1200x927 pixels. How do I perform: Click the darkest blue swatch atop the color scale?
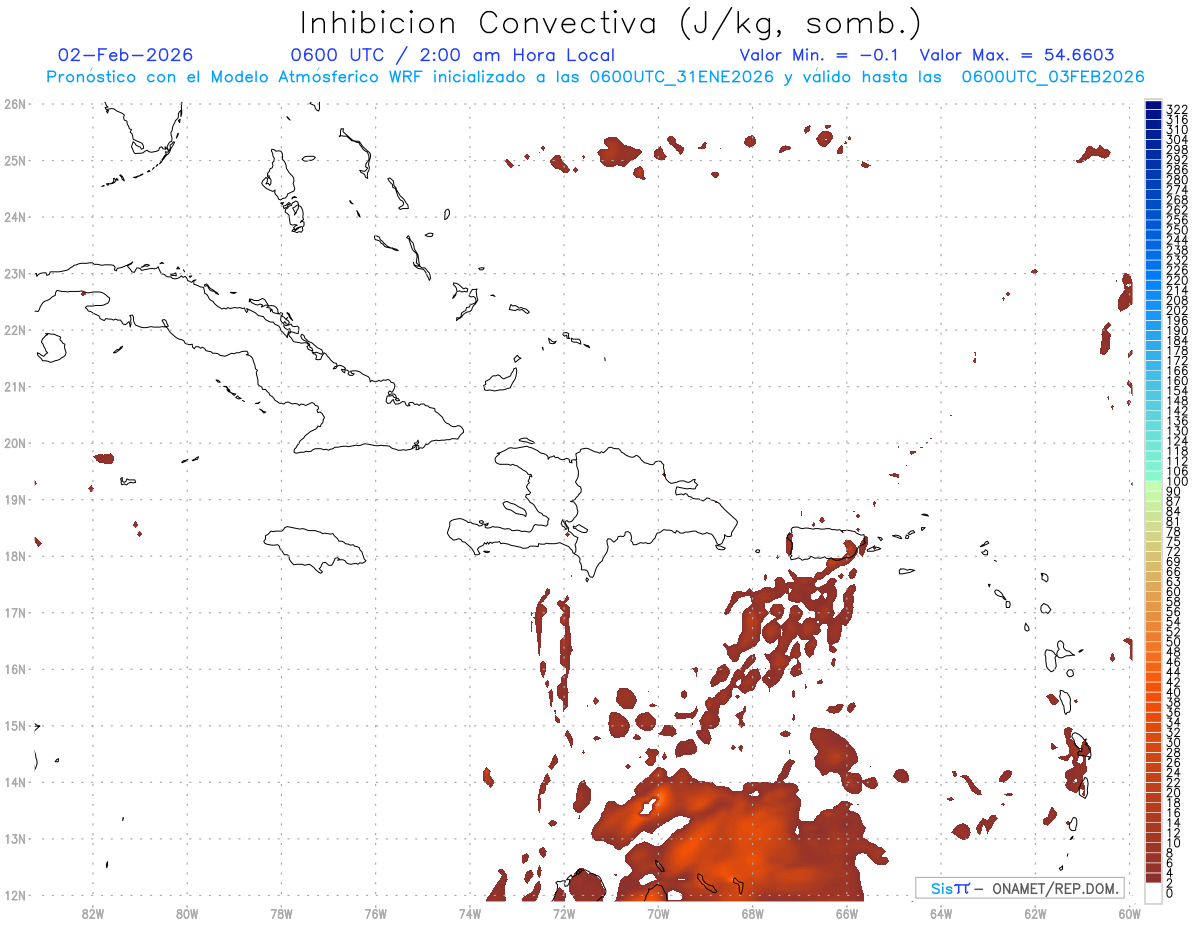point(1153,105)
